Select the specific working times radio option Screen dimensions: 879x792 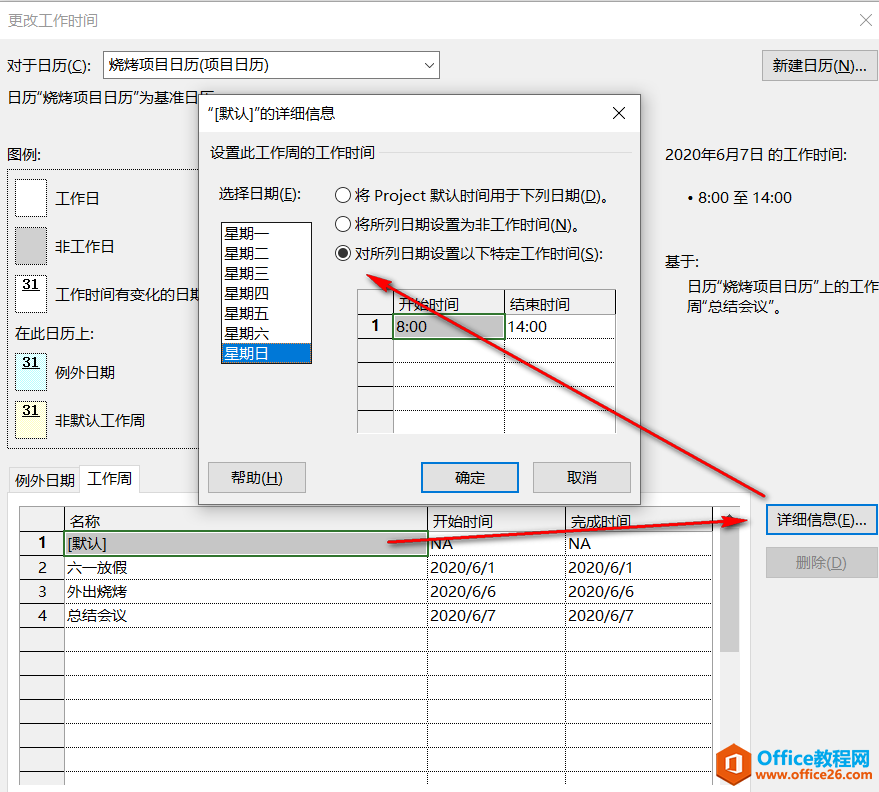tap(343, 254)
